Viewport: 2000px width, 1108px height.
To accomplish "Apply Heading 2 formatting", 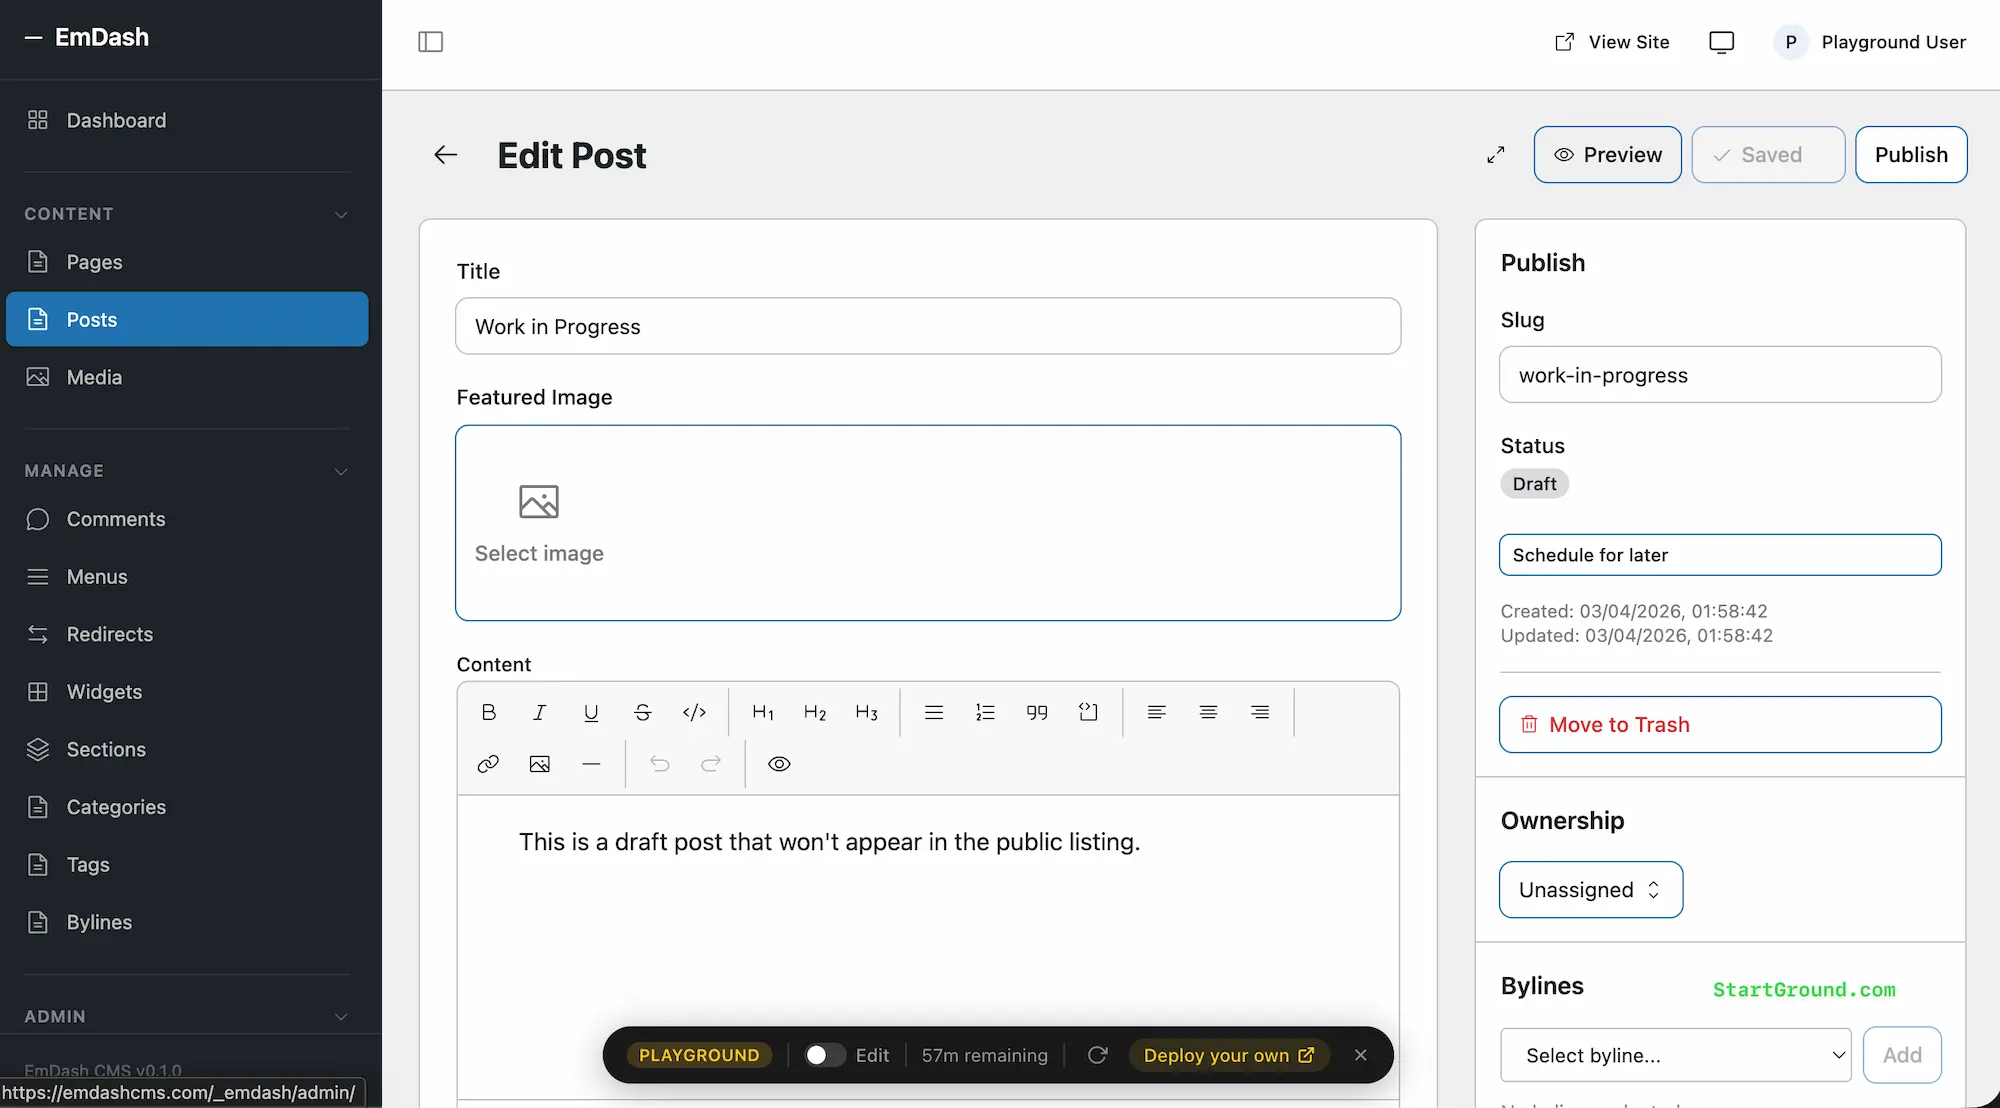I will click(x=814, y=712).
